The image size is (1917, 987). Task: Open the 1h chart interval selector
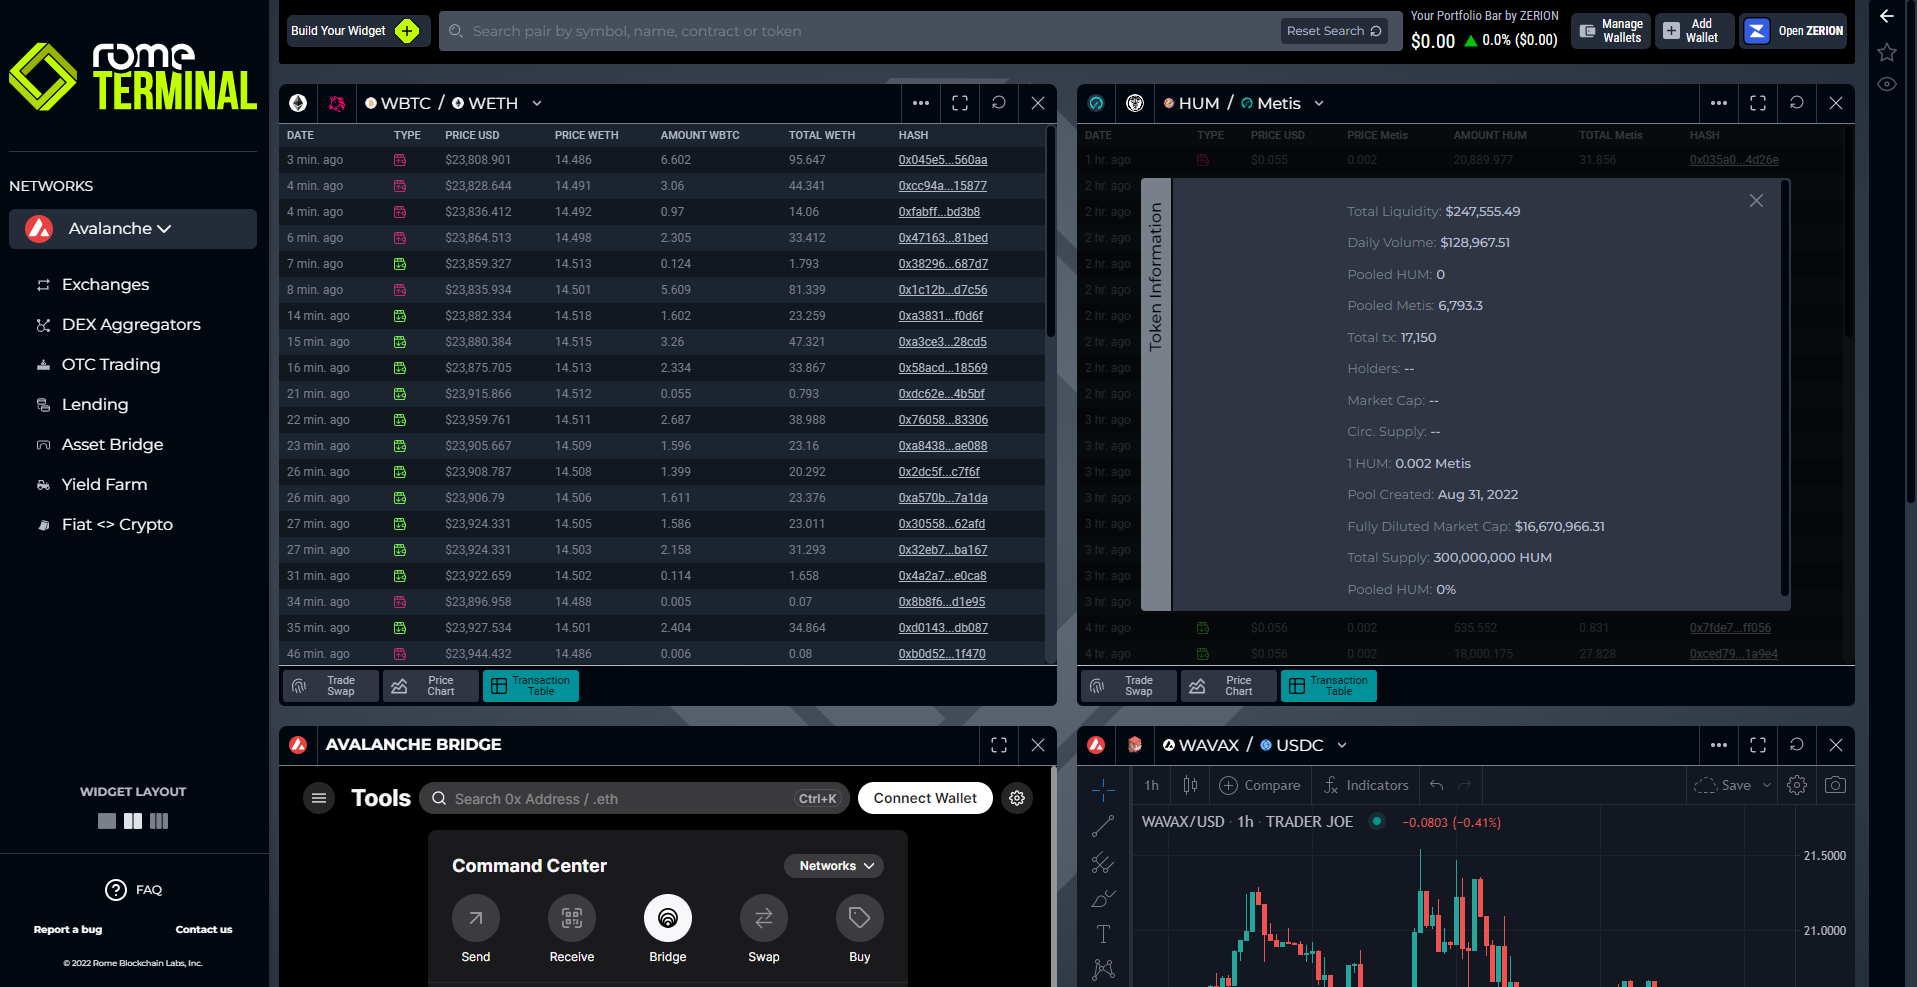pyautogui.click(x=1152, y=786)
